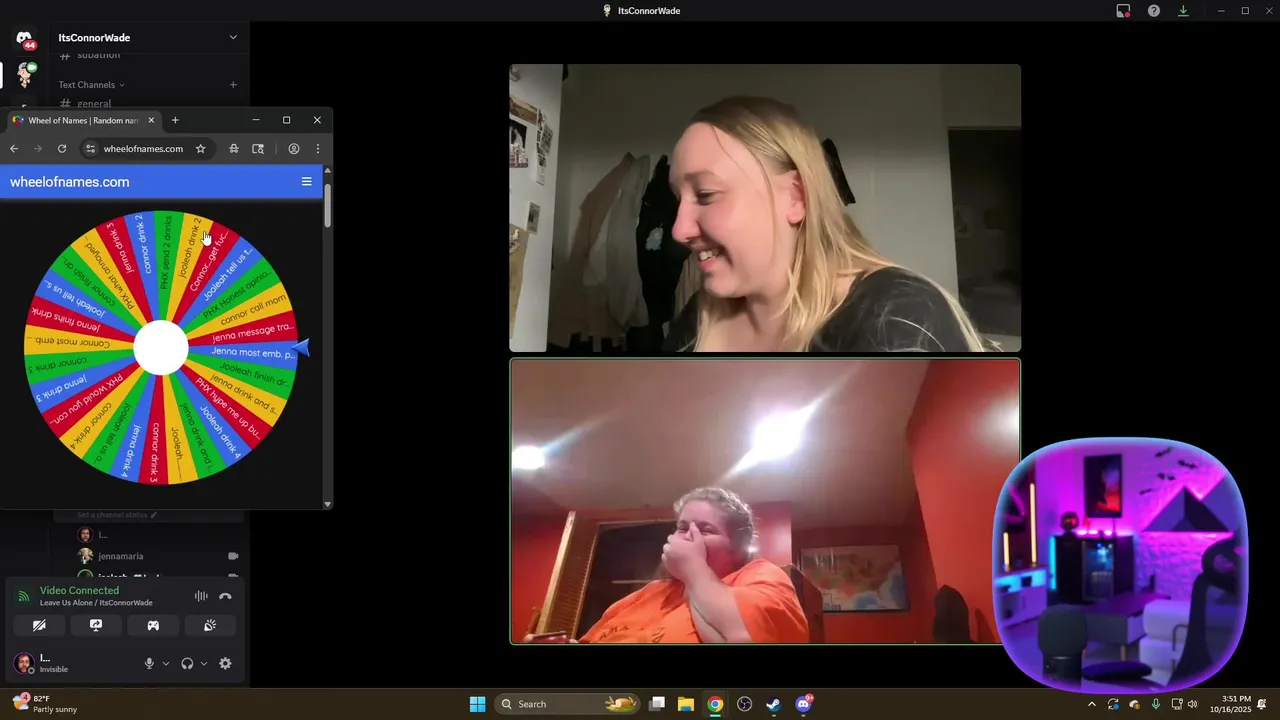
Task: Open Discord help question mark icon
Action: coord(1154,11)
